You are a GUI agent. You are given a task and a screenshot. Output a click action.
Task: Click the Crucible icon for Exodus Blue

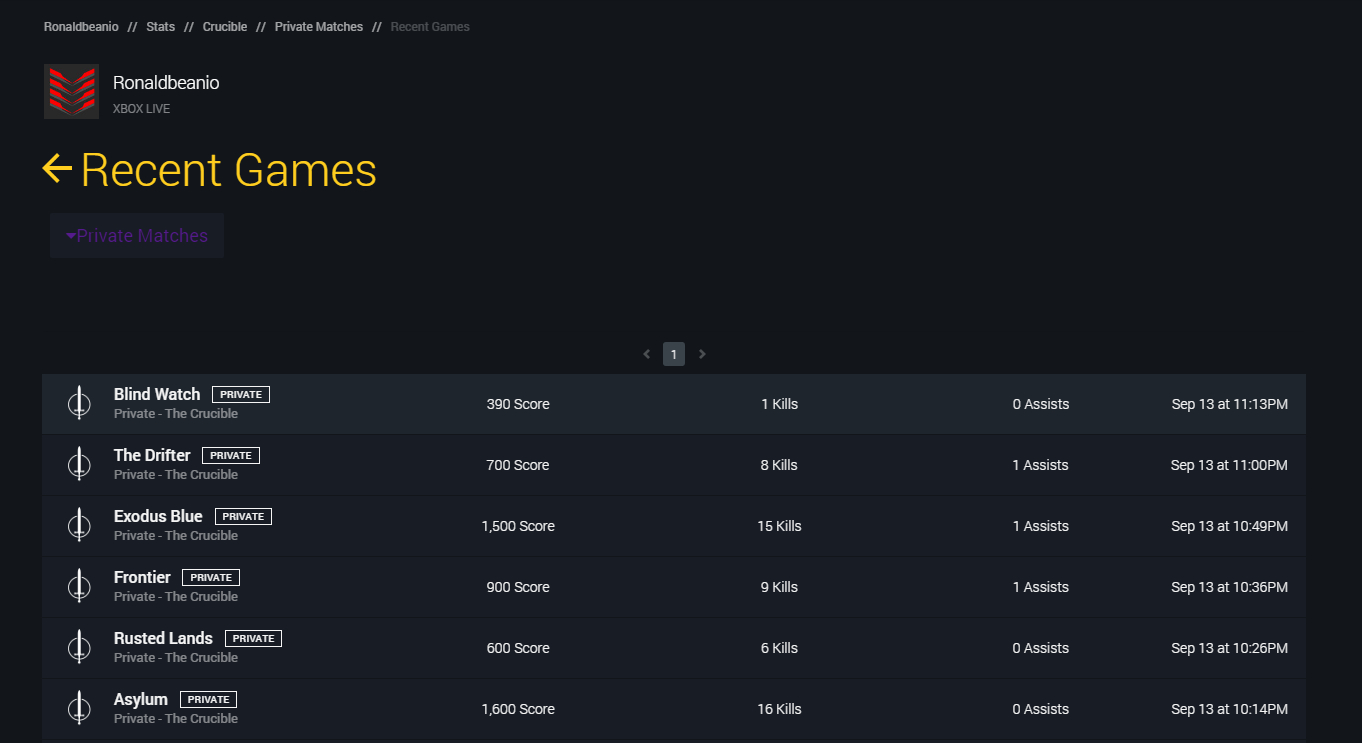pos(79,526)
